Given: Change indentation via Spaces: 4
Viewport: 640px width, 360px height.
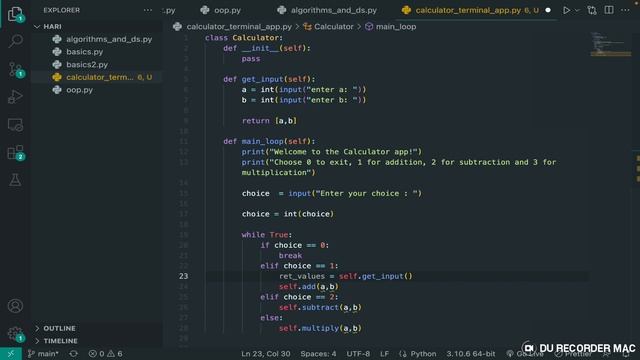Looking at the screenshot, I should pyautogui.click(x=318, y=353).
